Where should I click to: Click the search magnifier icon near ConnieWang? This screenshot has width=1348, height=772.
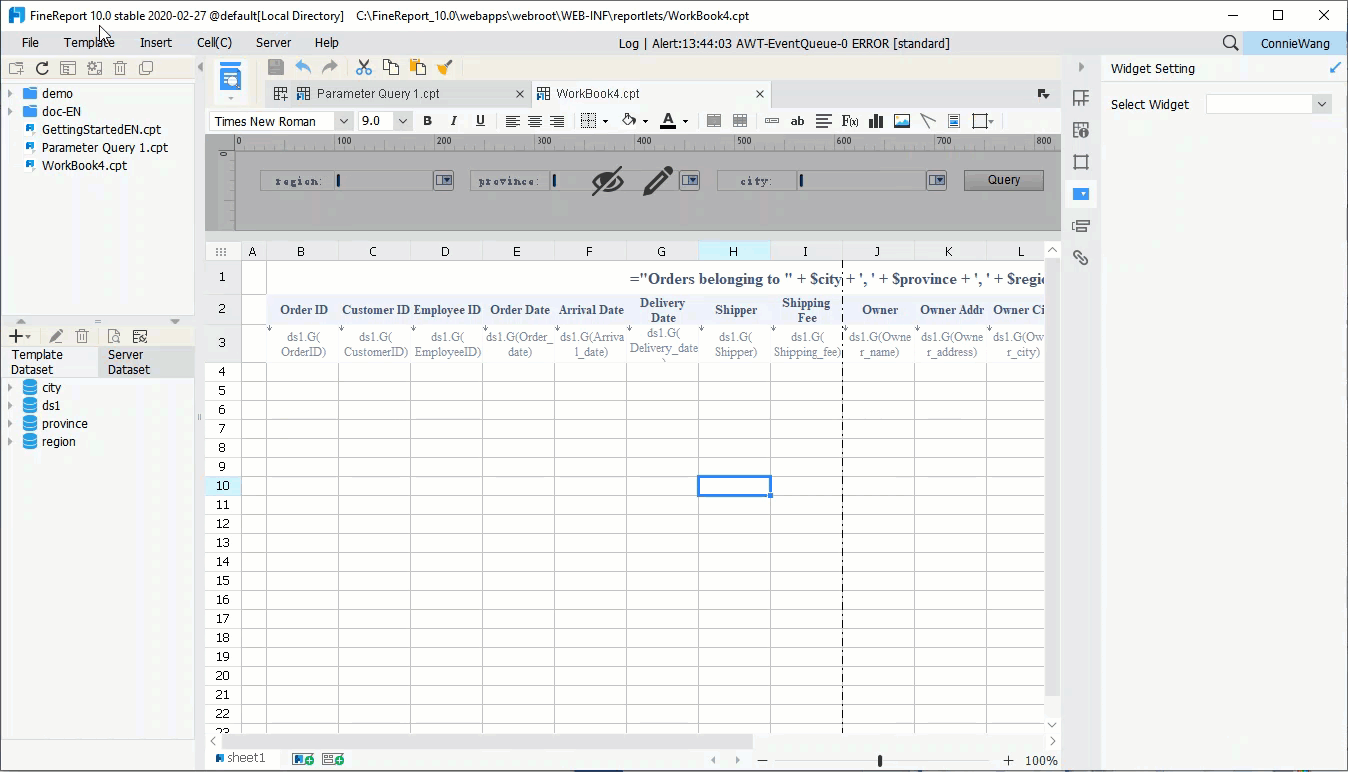click(x=1231, y=43)
